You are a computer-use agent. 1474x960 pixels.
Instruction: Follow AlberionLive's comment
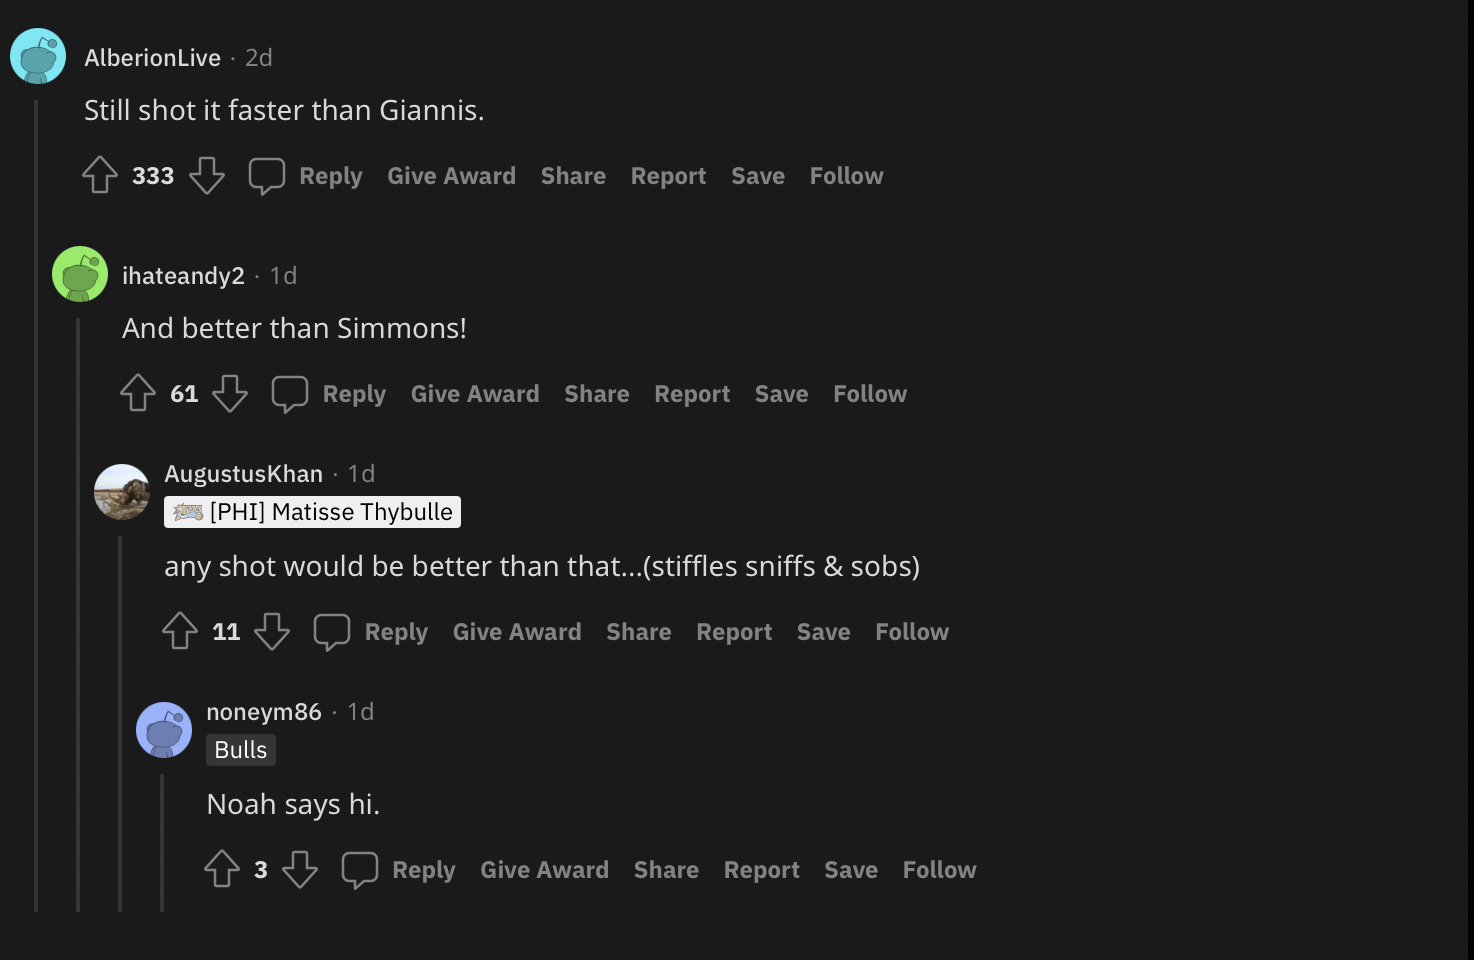pos(846,176)
